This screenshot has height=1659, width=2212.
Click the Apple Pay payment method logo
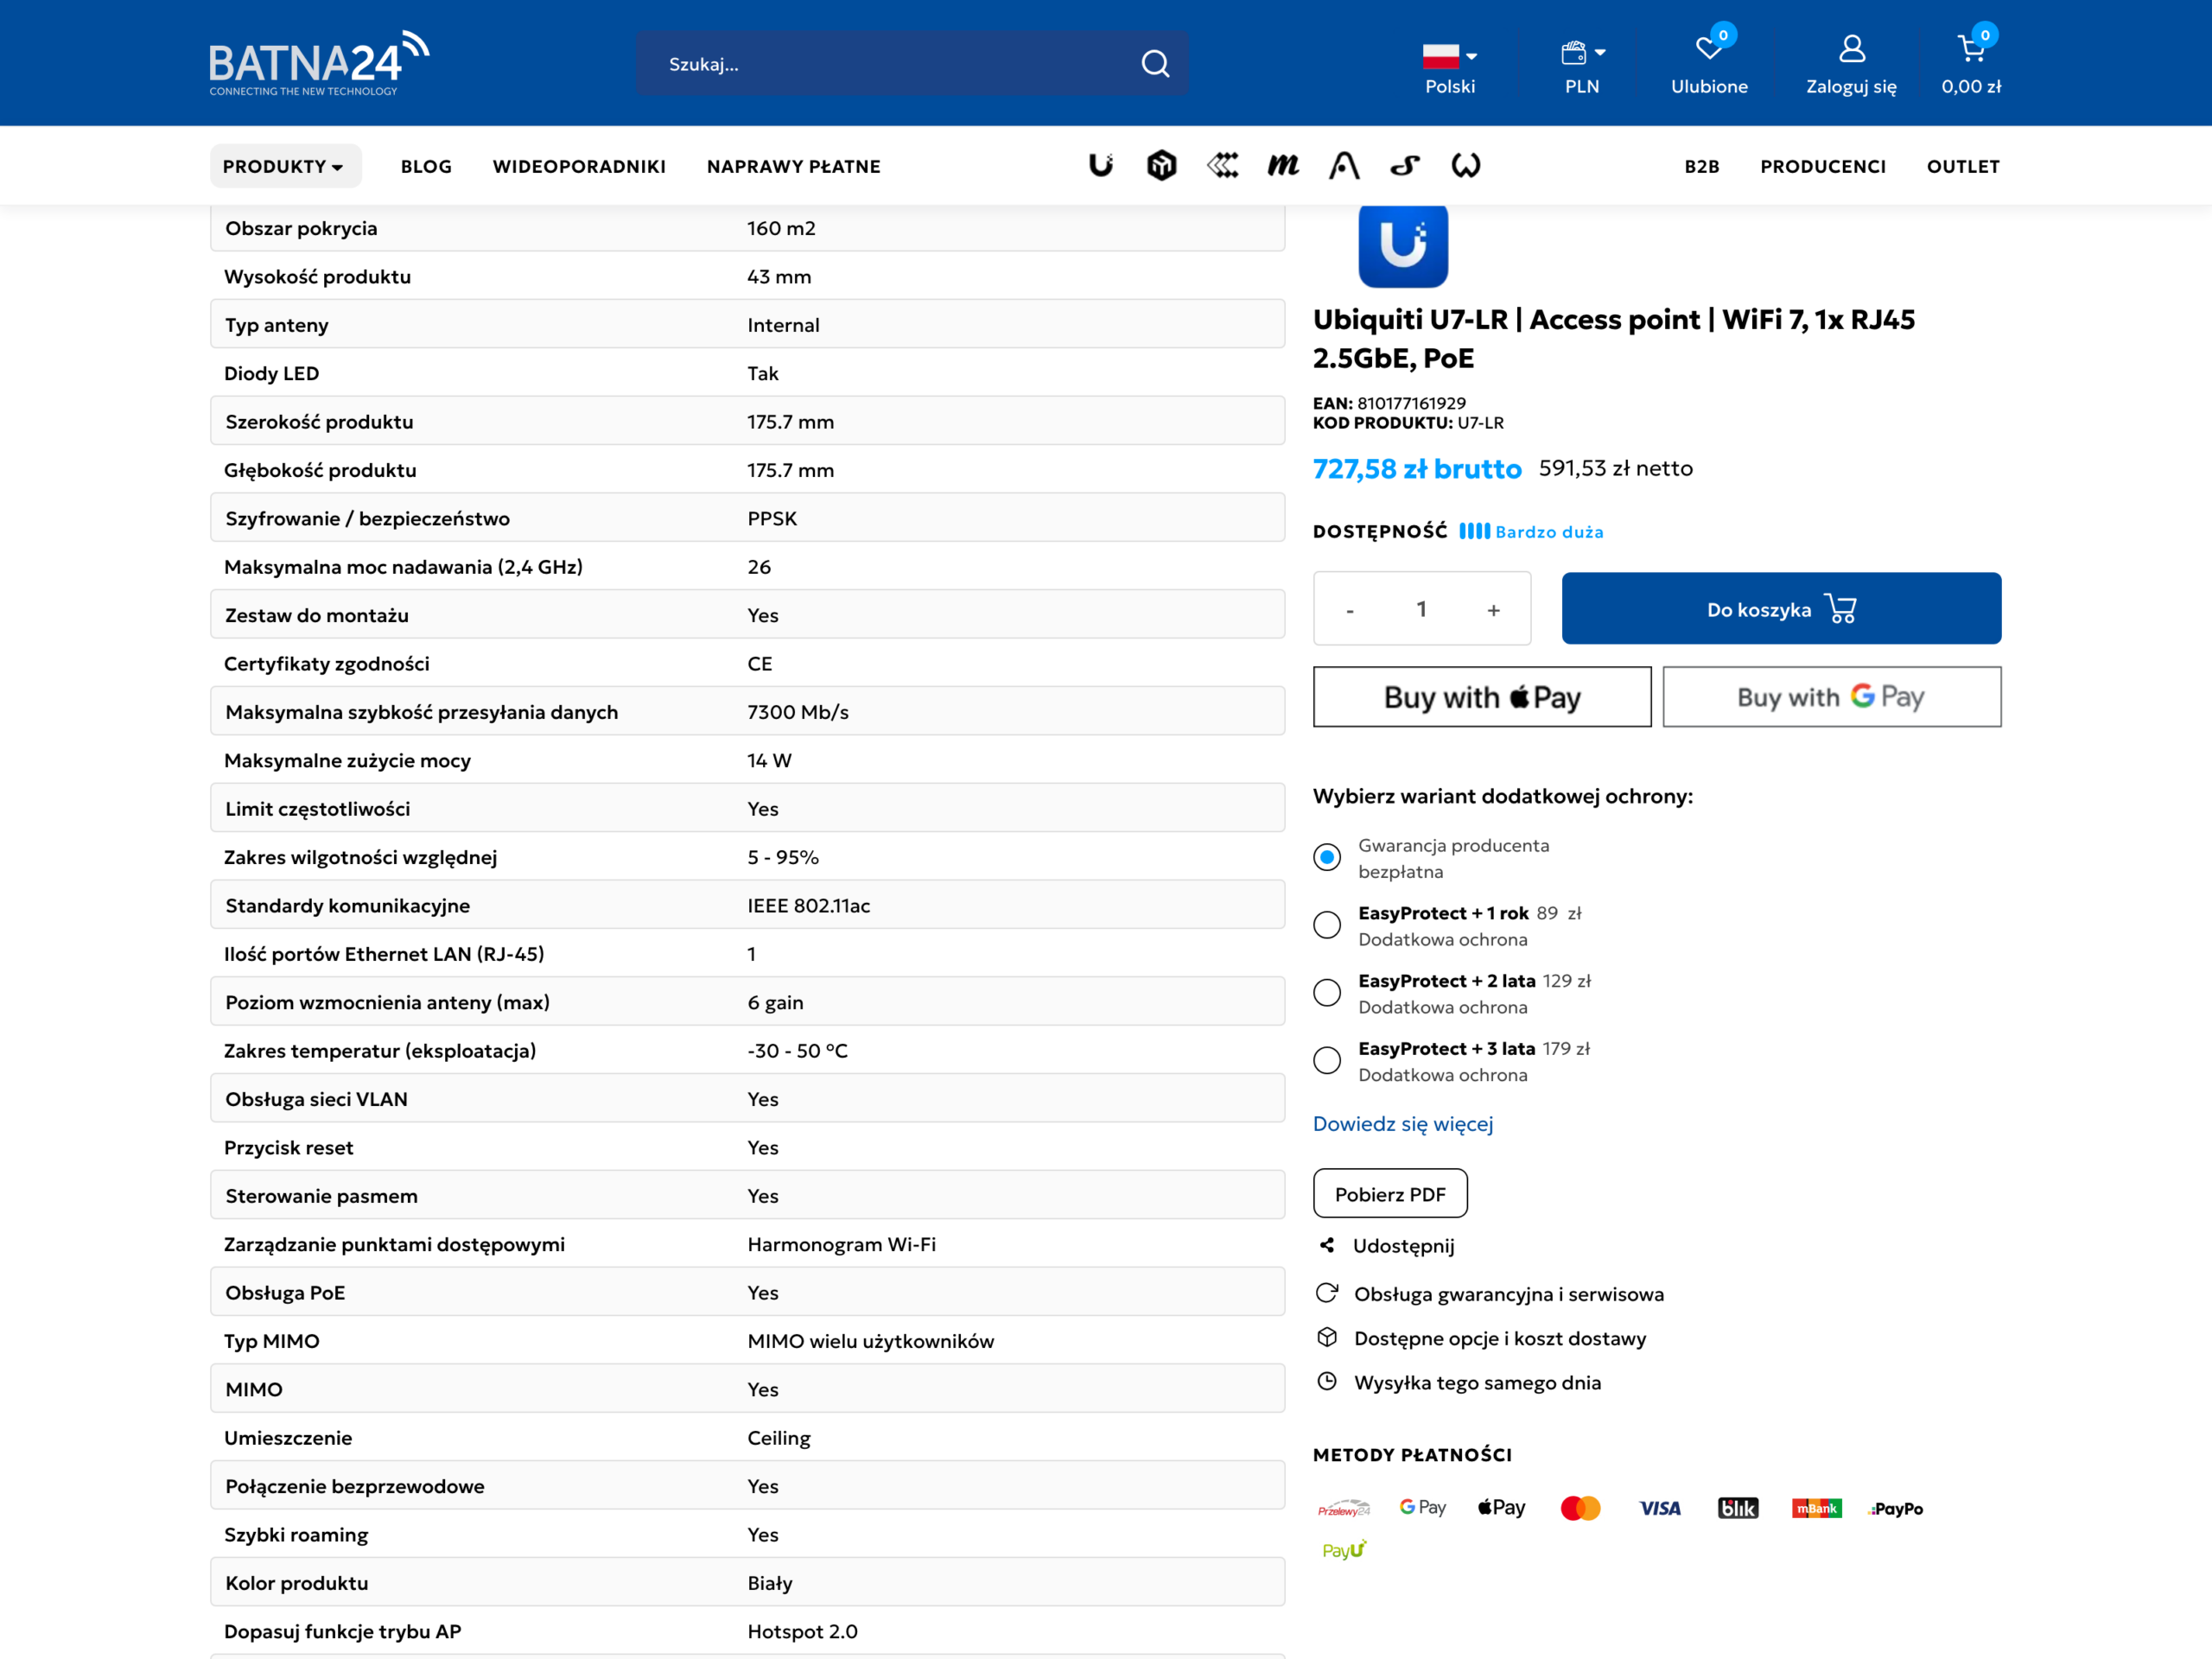click(1501, 1507)
